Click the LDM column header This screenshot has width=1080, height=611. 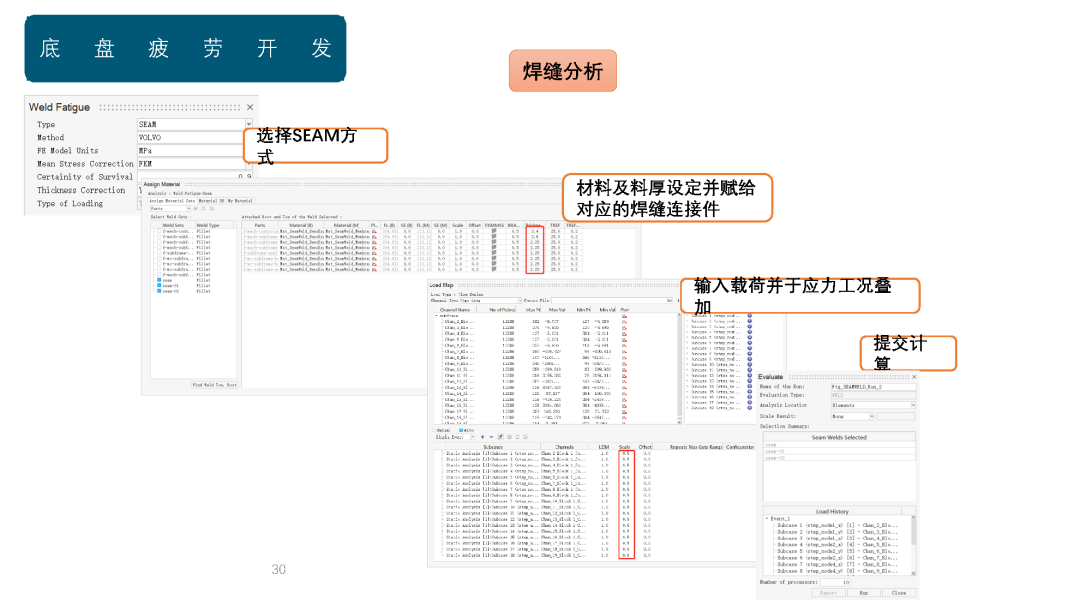604,447
